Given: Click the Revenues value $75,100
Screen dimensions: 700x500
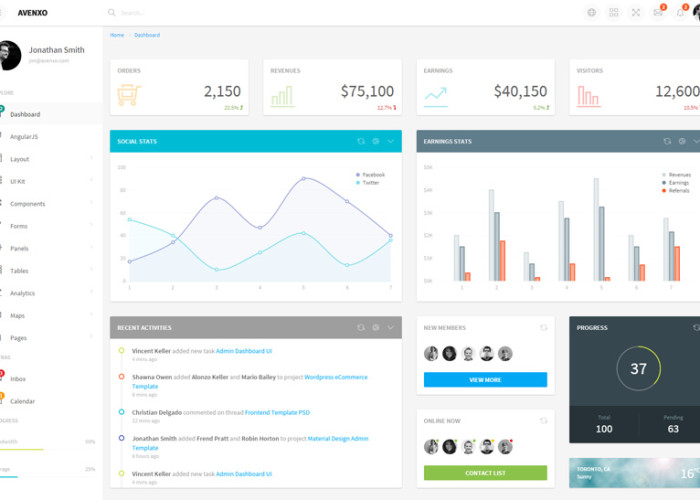Looking at the screenshot, I should [367, 91].
